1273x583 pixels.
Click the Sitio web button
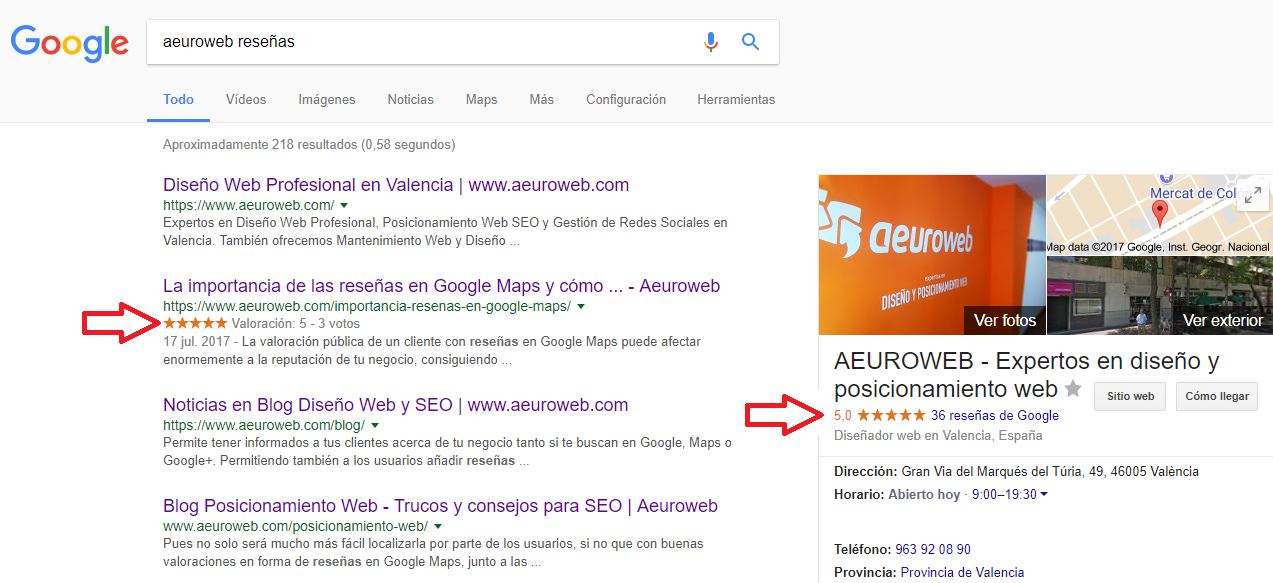[1130, 396]
